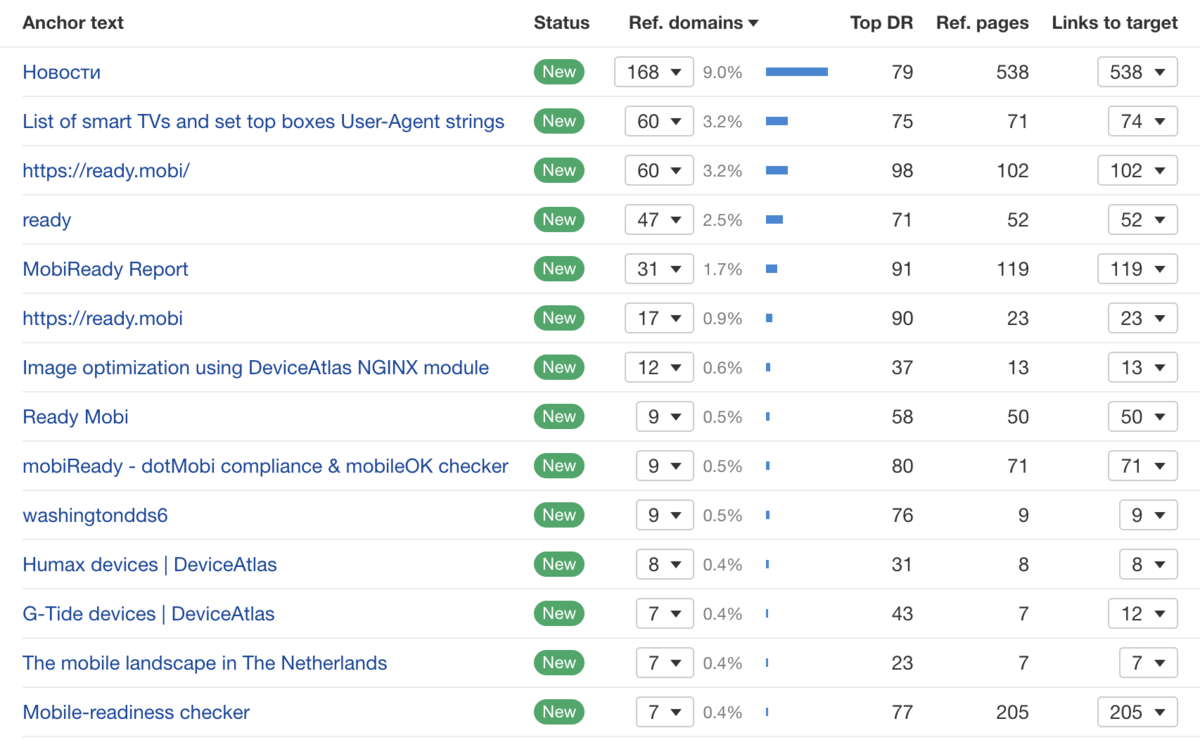Click the Ref. pages column header
This screenshot has height=740, width=1200.
(982, 23)
